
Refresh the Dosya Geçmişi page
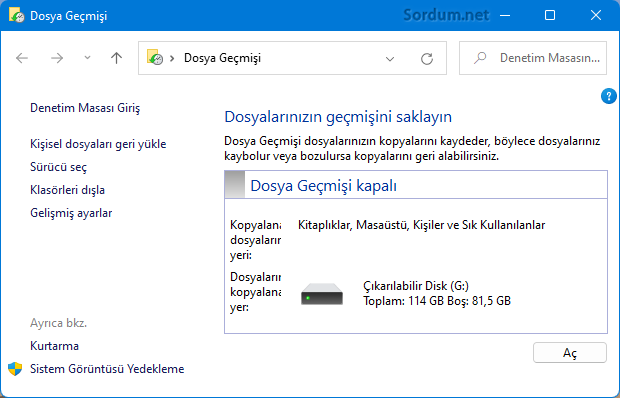click(427, 59)
